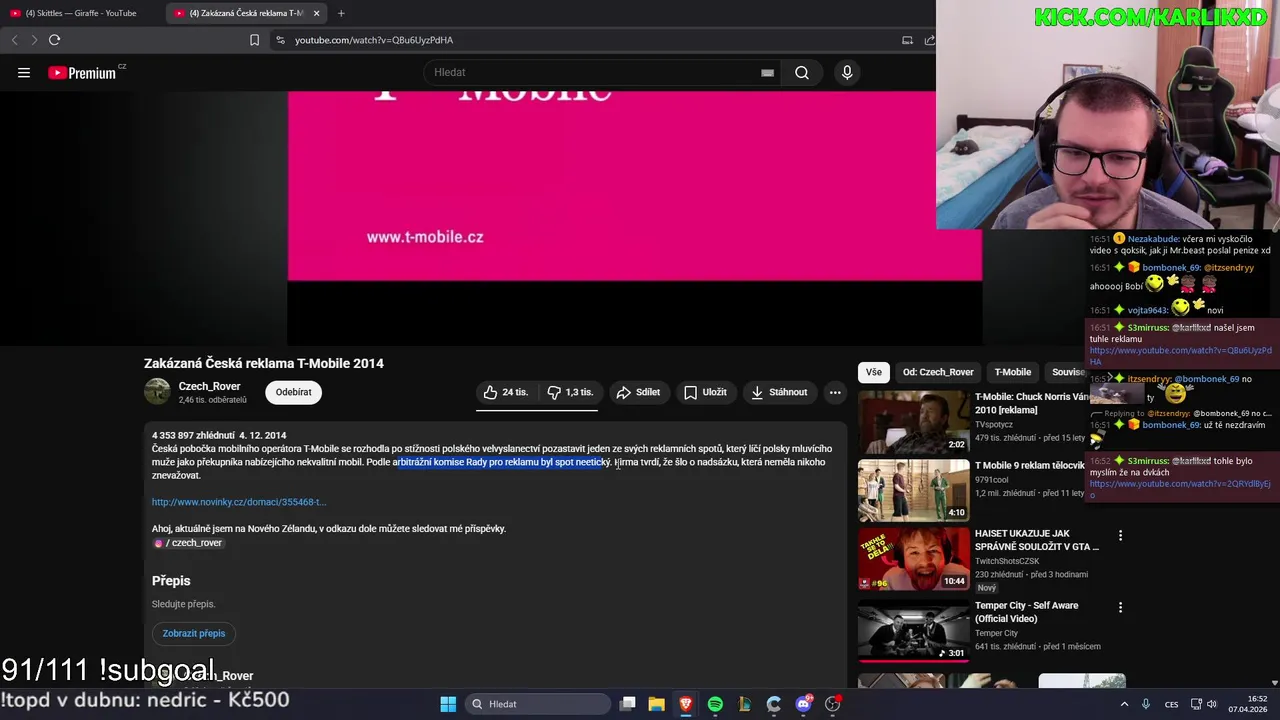Open File Explorer from taskbar
The height and width of the screenshot is (720, 1280).
click(x=656, y=704)
